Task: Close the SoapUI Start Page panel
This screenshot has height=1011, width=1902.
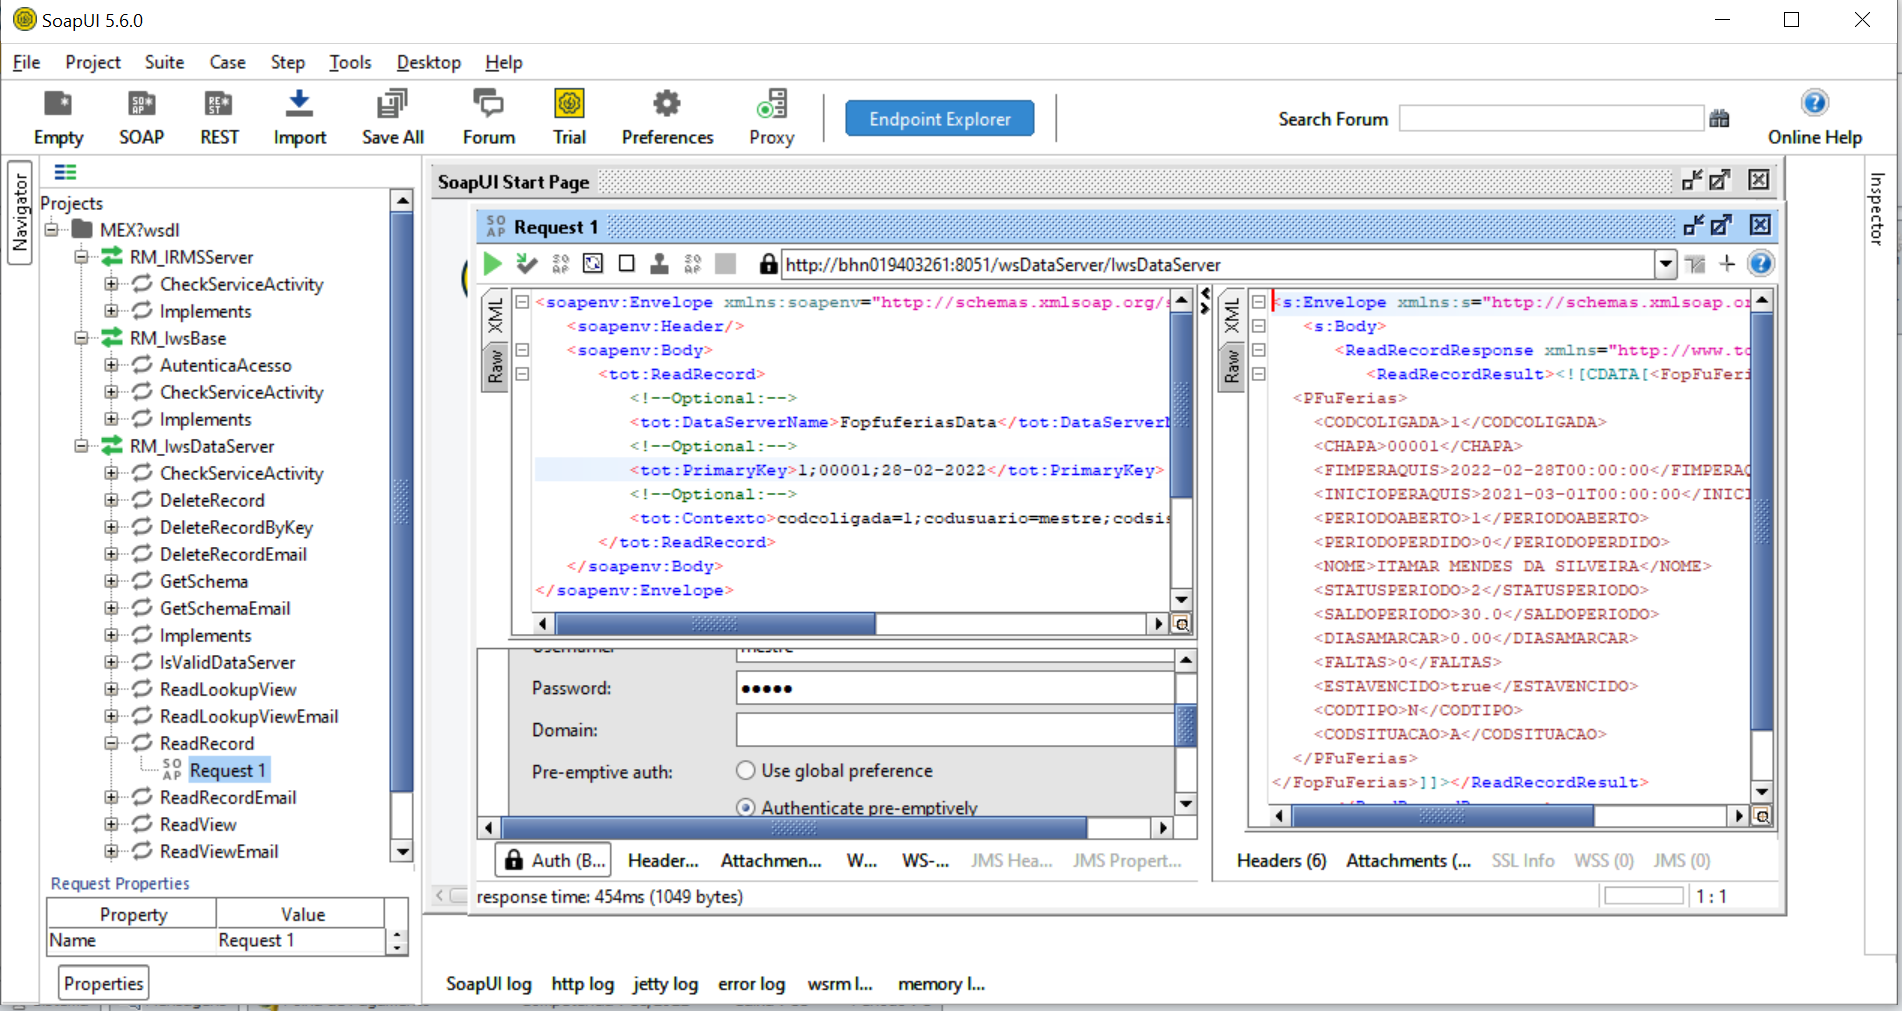Action: [1758, 180]
